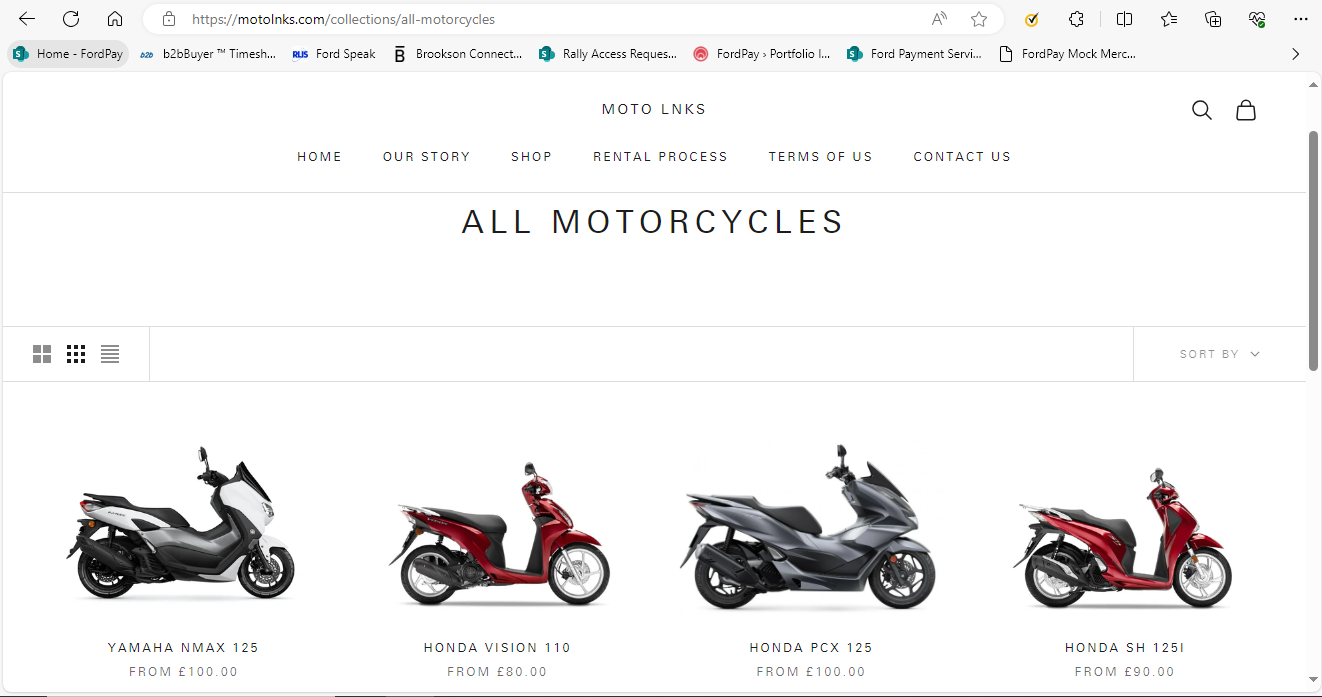1322x697 pixels.
Task: Add page to favorites with star icon
Action: [x=979, y=19]
